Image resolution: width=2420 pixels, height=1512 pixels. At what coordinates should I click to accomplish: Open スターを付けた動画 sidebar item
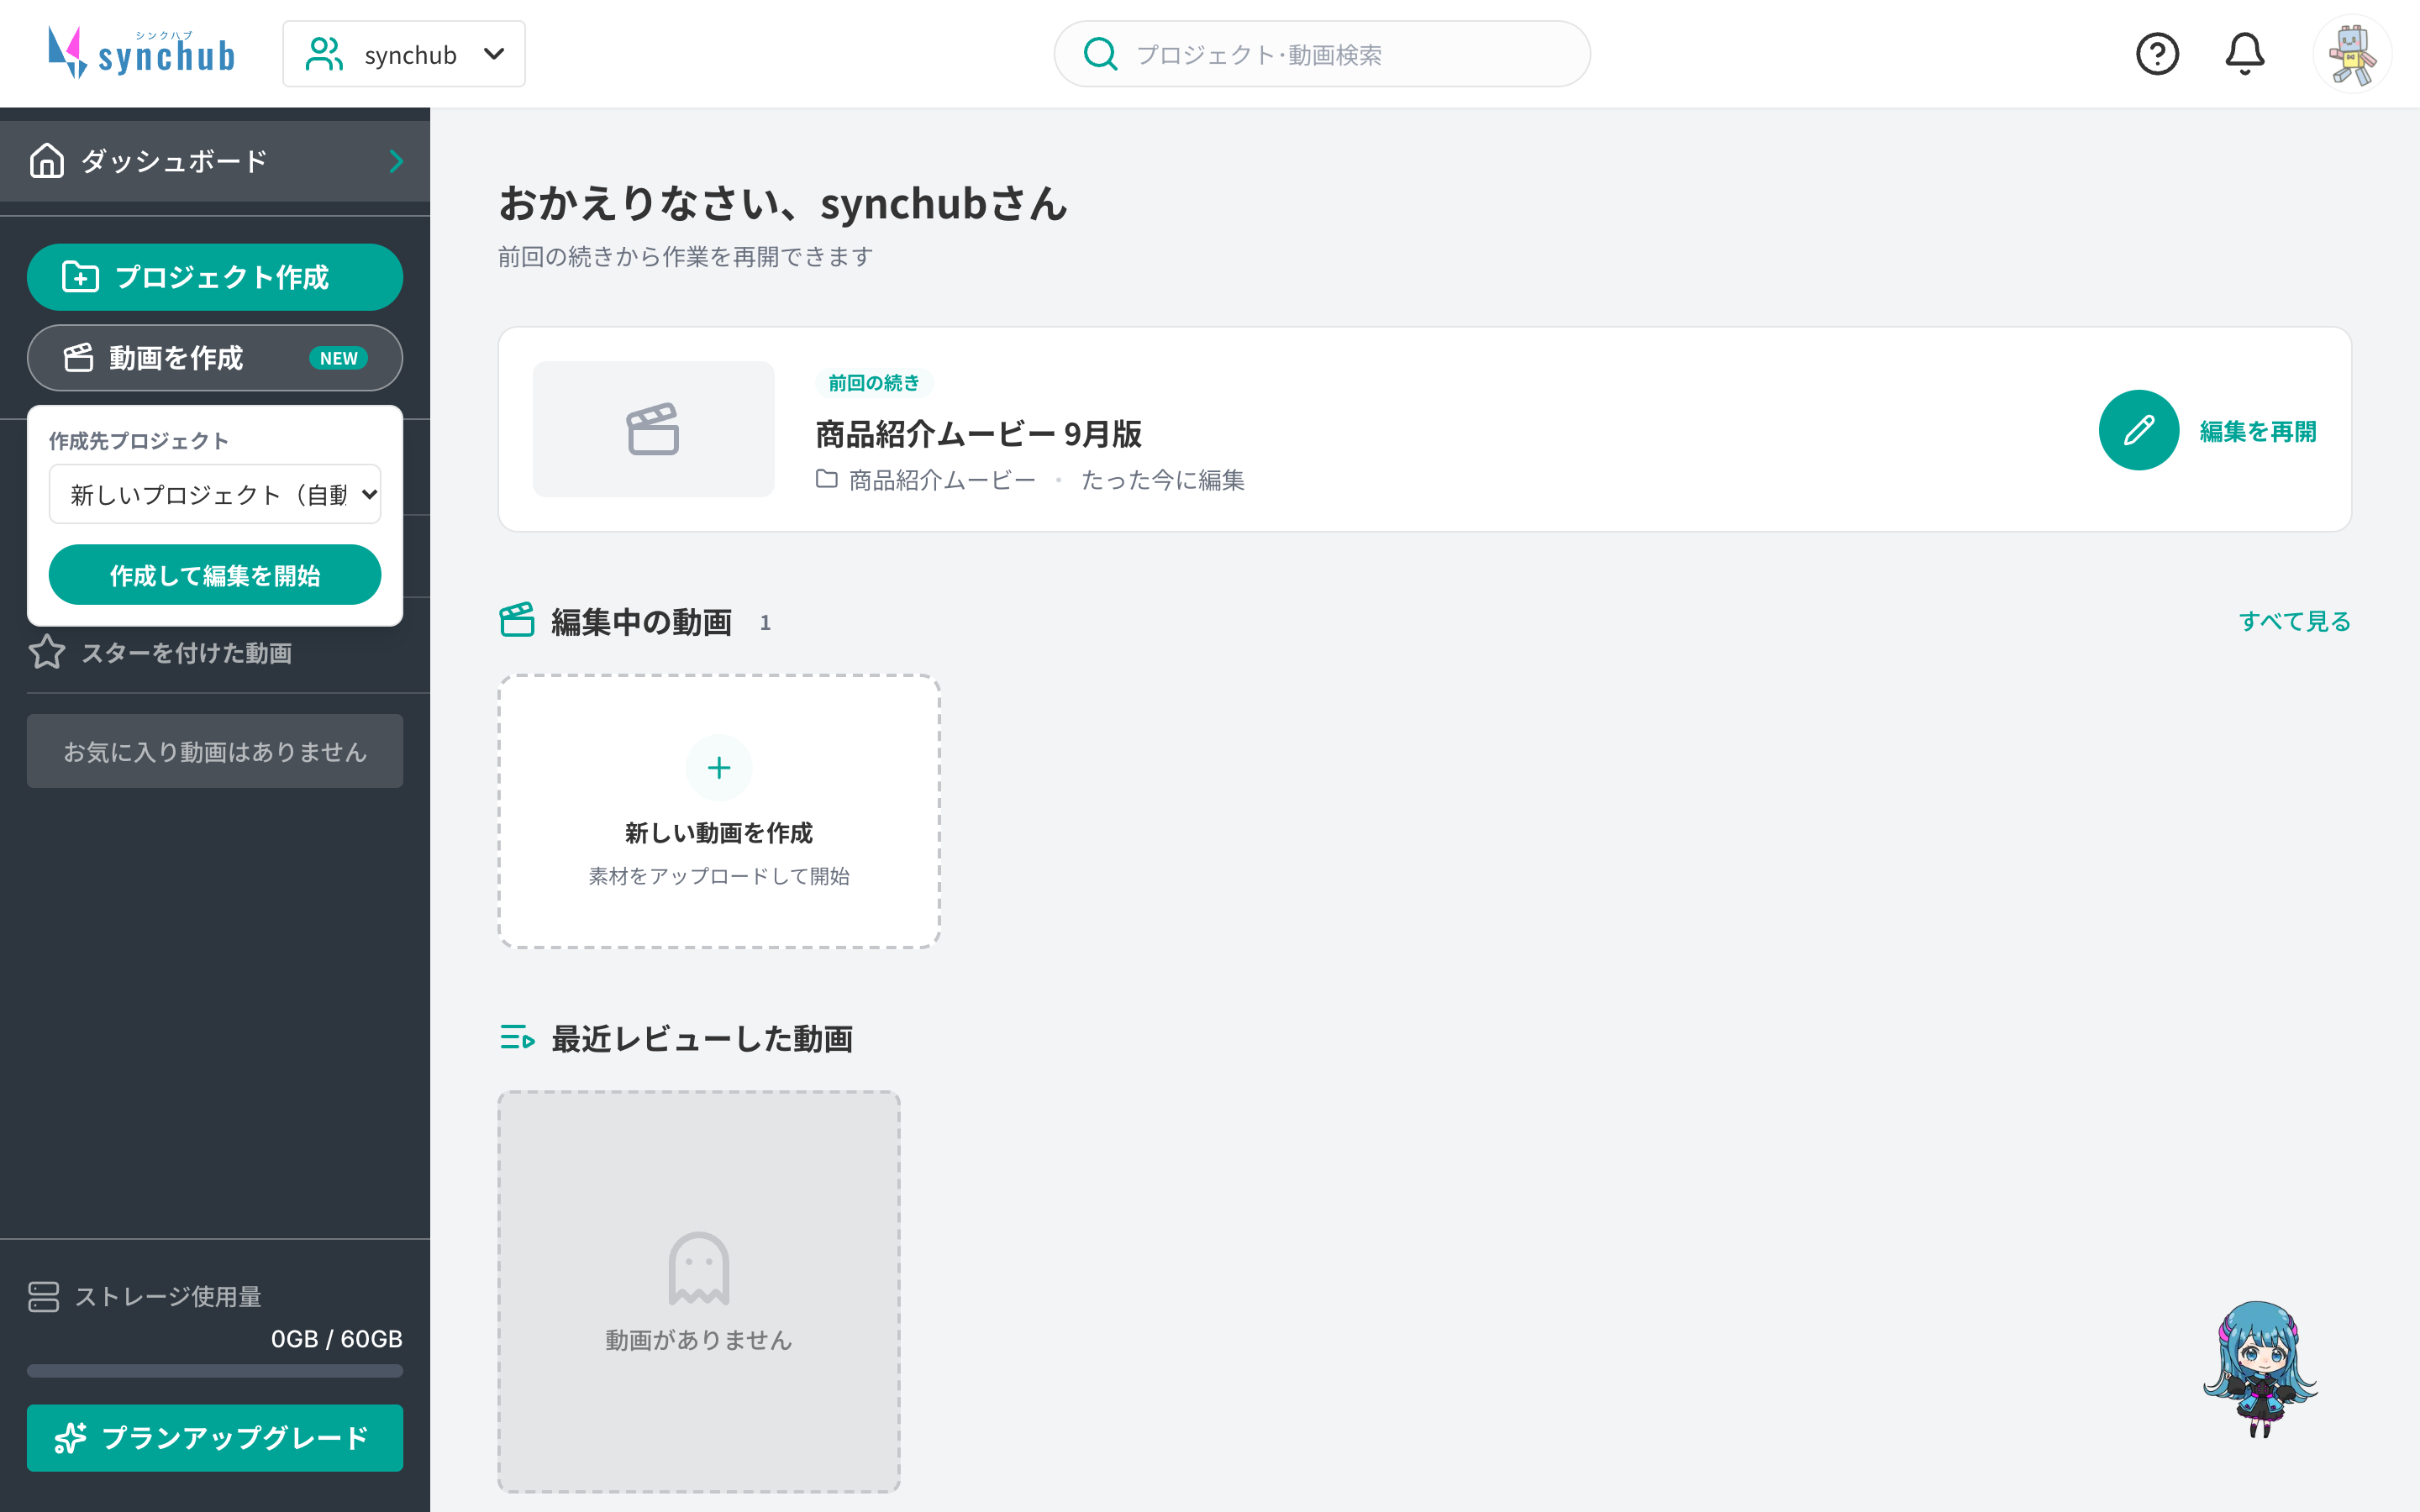pos(215,653)
